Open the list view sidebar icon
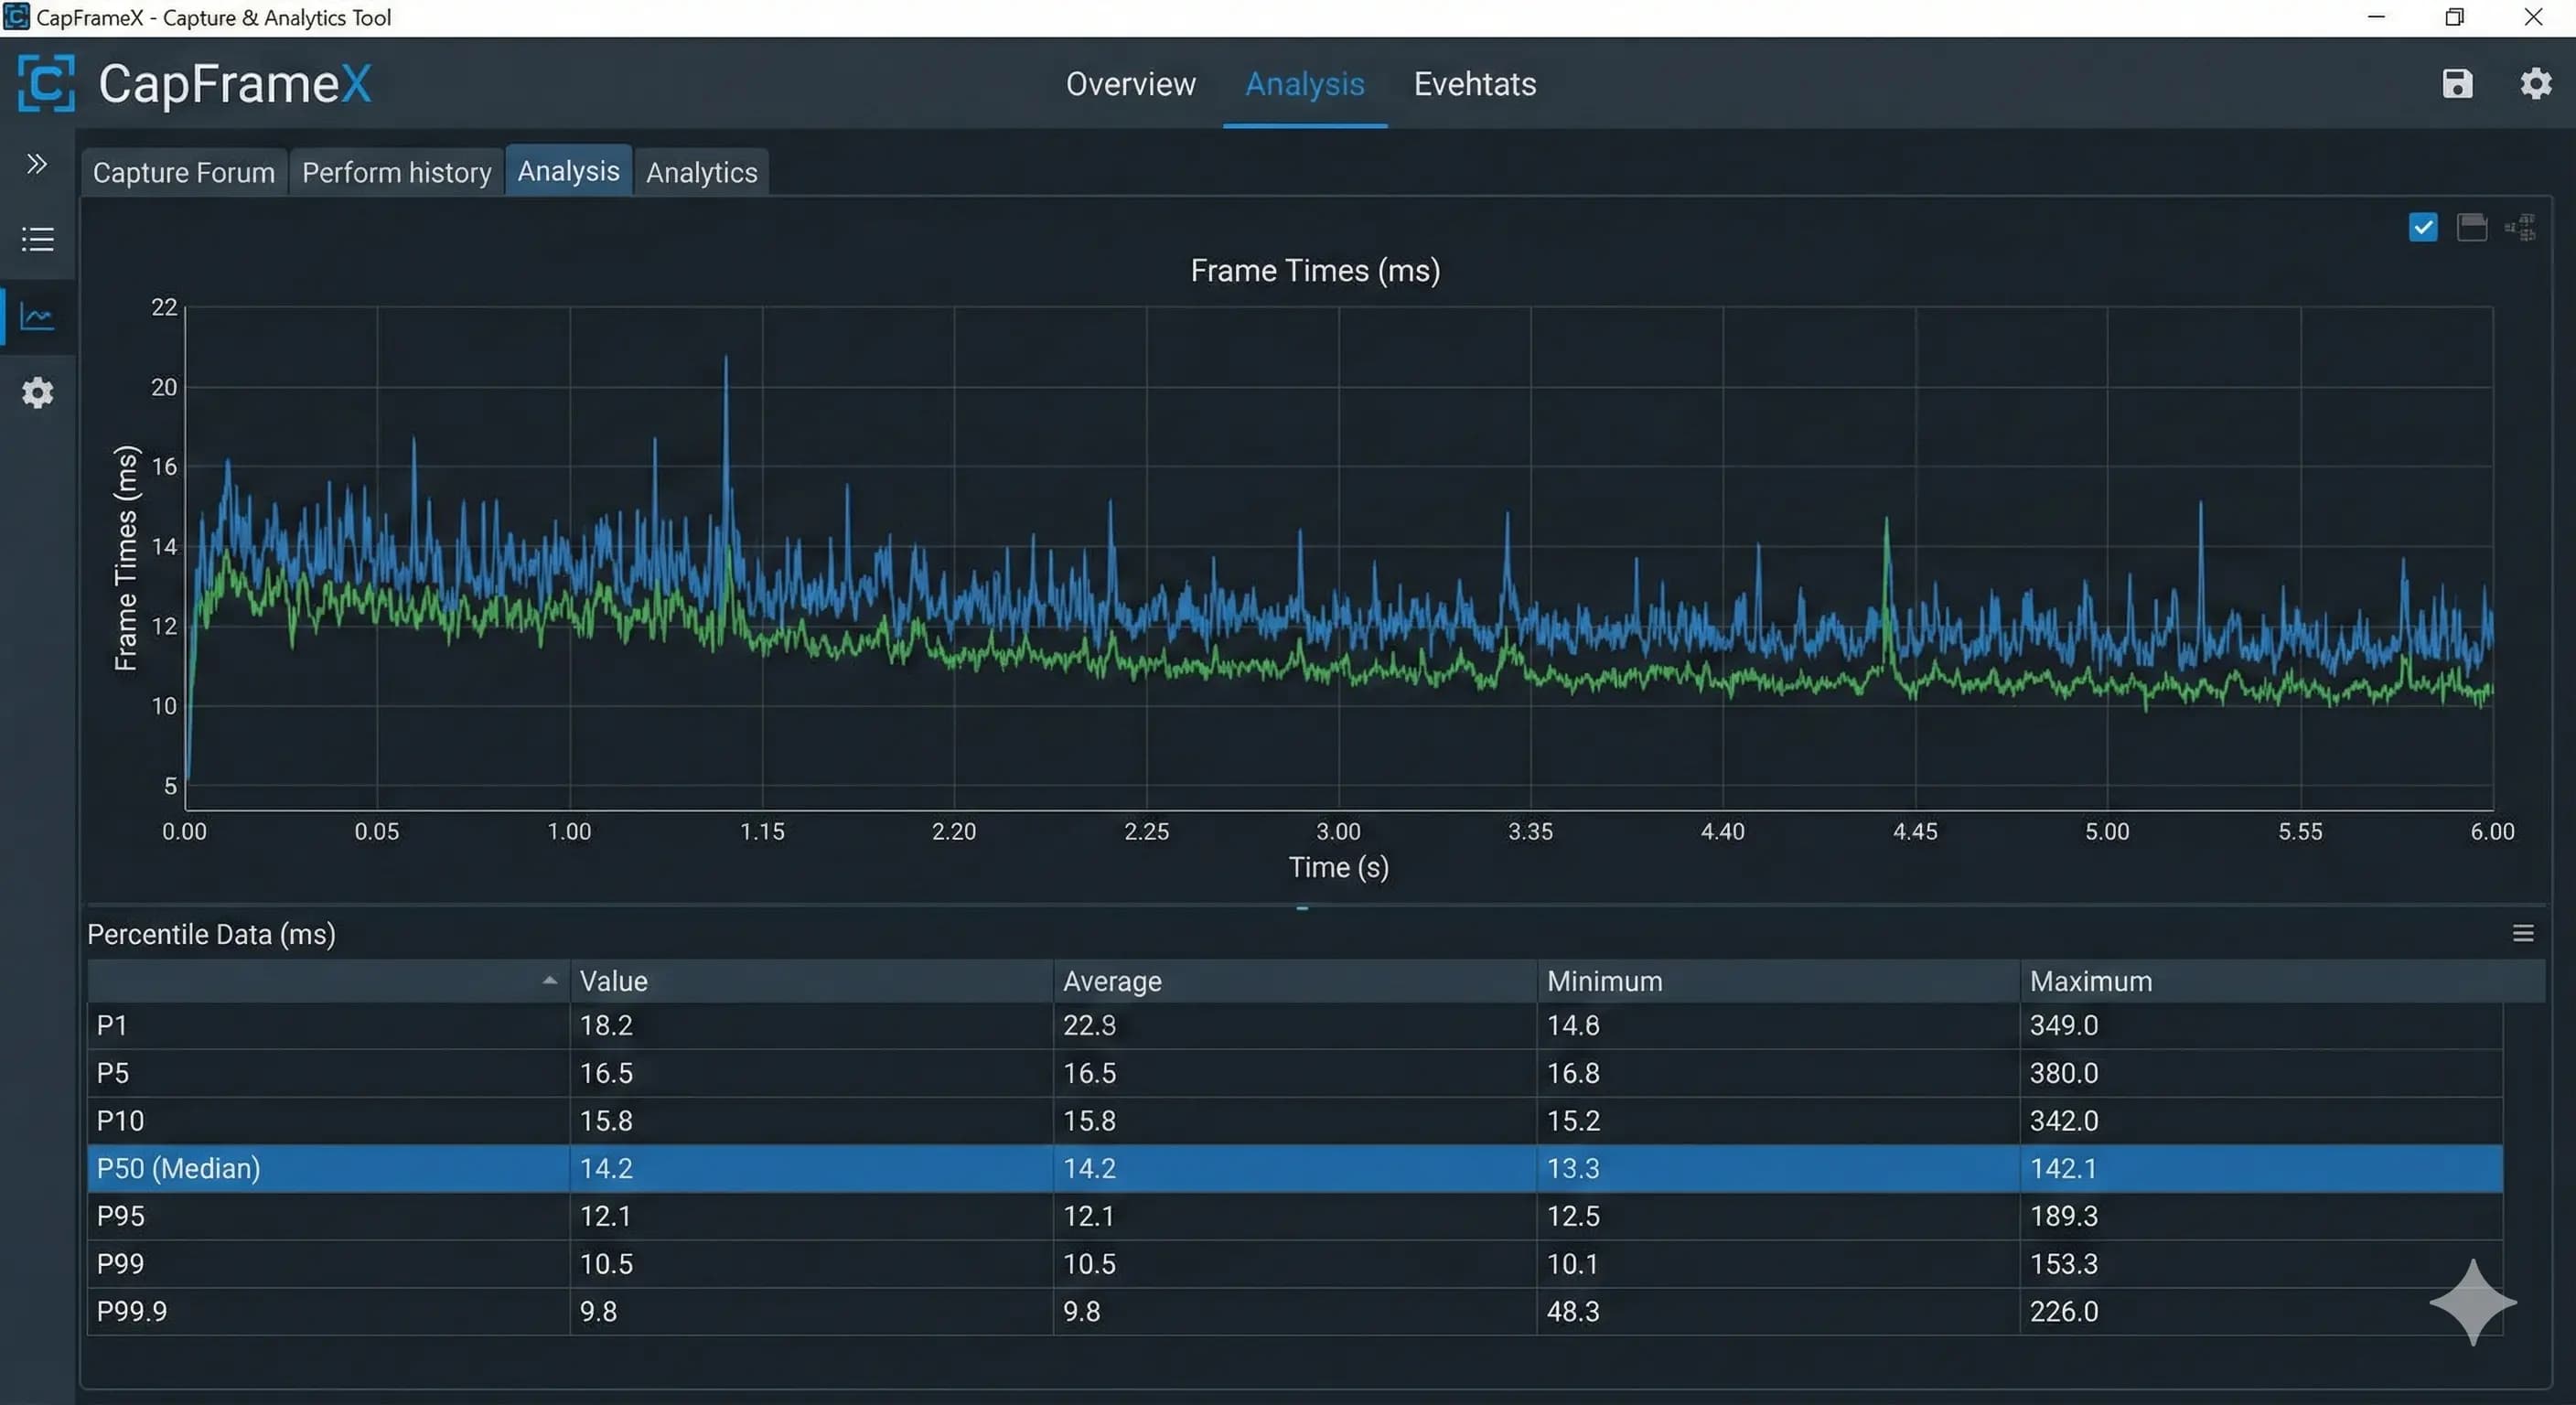Image resolution: width=2576 pixels, height=1405 pixels. pyautogui.click(x=37, y=240)
